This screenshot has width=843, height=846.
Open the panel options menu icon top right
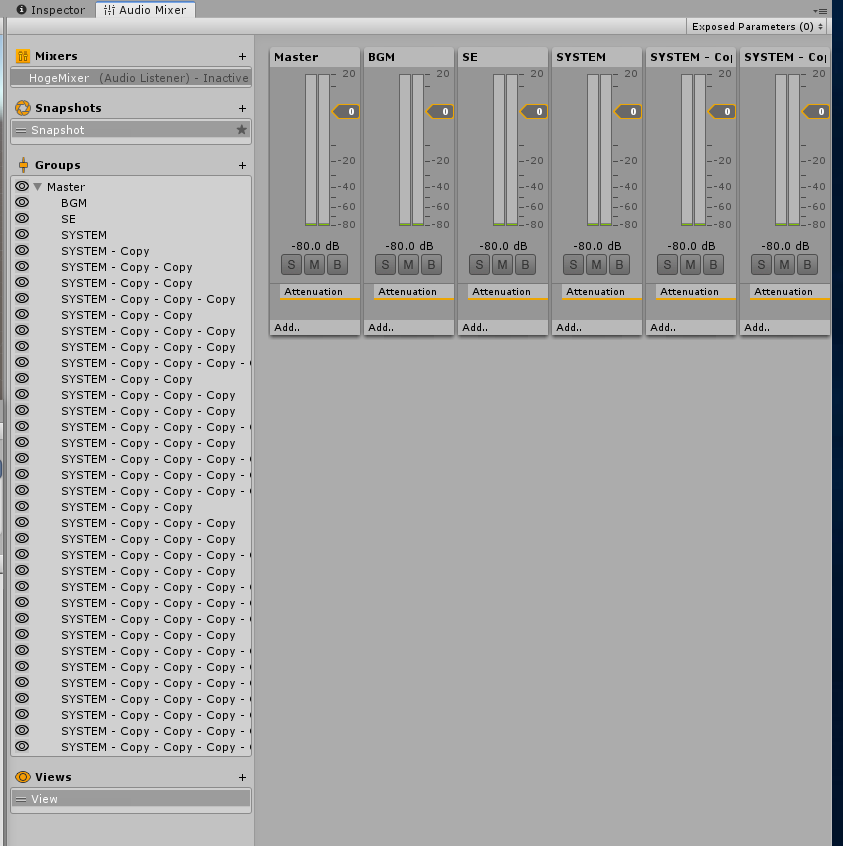(820, 11)
